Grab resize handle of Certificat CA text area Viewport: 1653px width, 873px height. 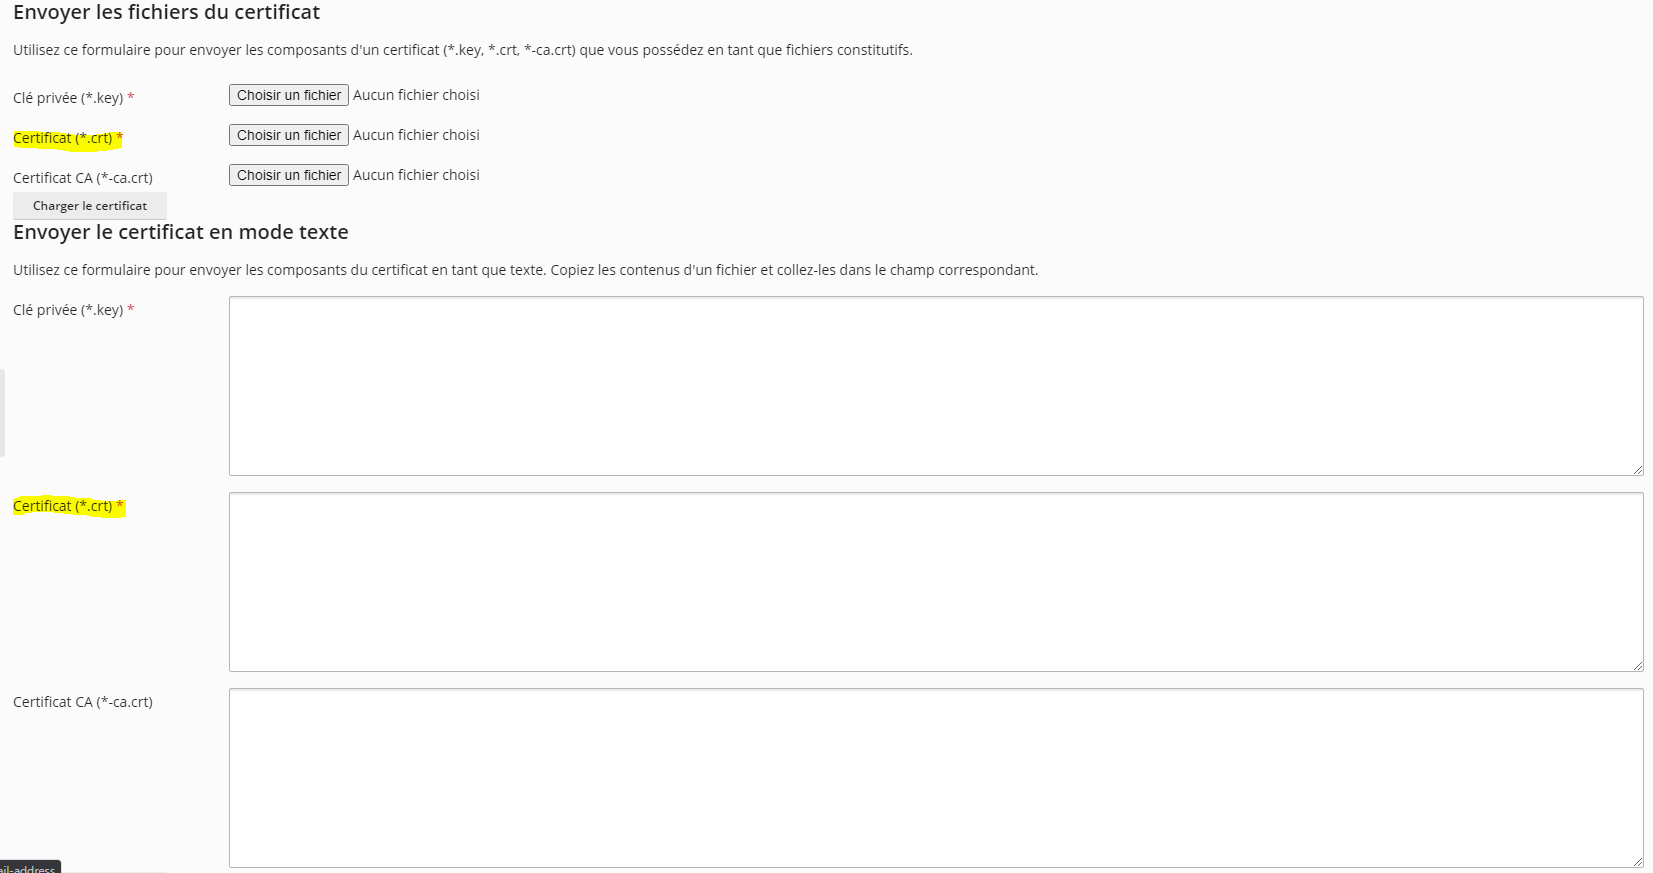coord(1638,862)
